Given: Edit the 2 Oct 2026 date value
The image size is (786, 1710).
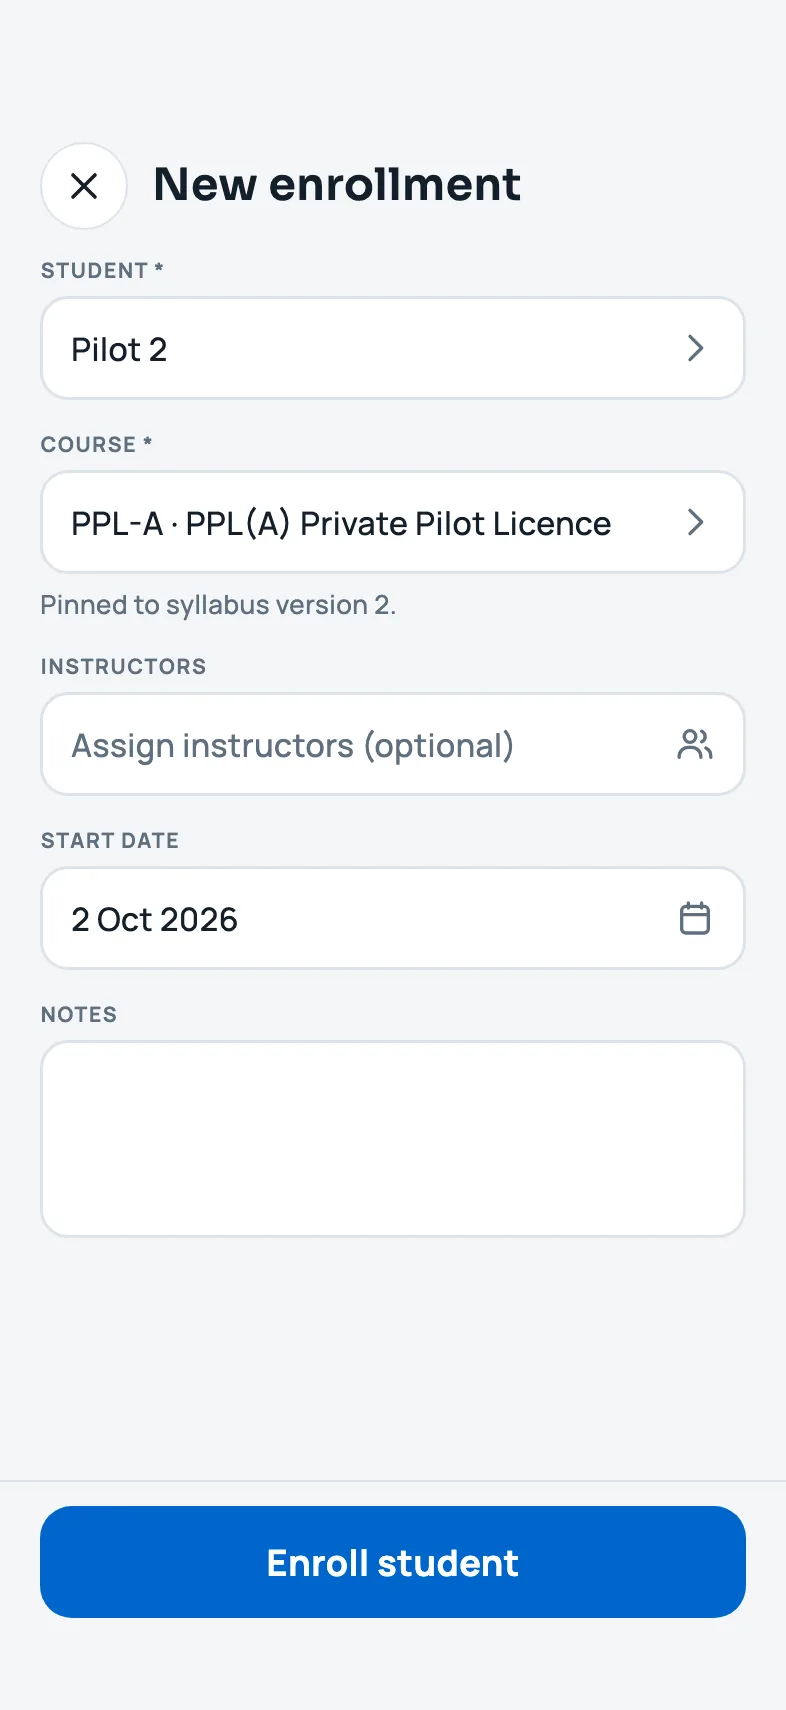Looking at the screenshot, I should coord(154,920).
